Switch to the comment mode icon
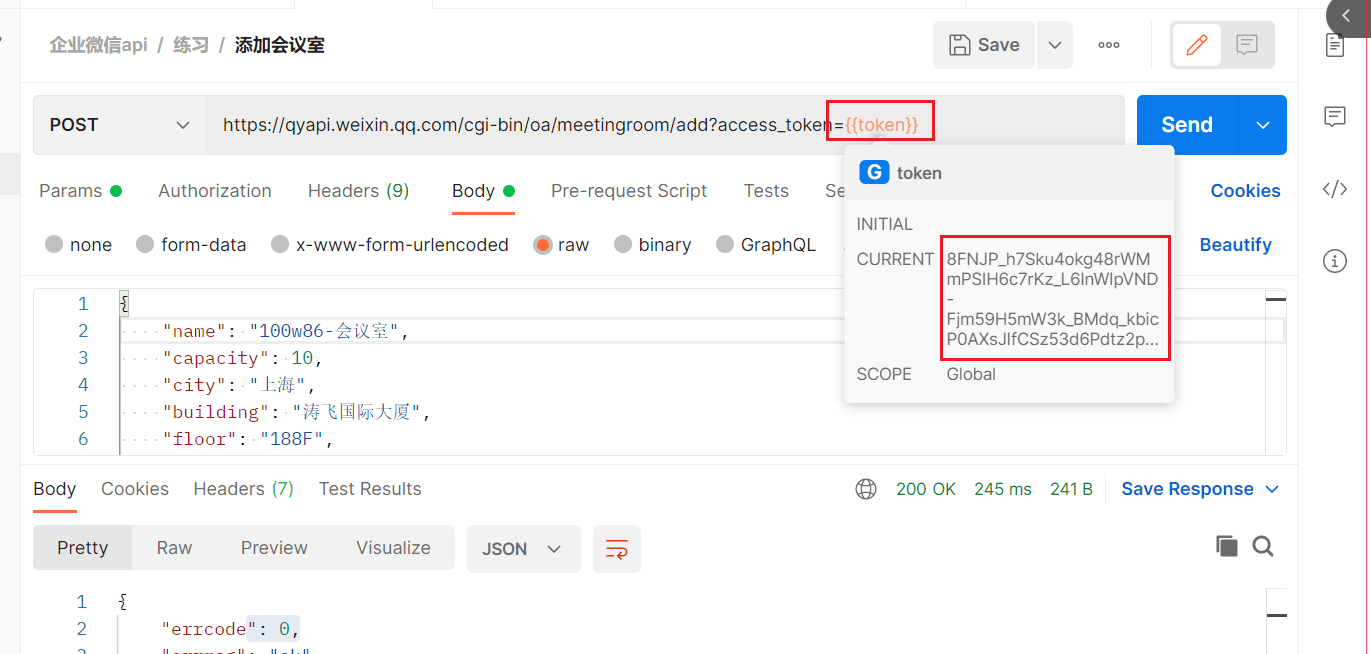 point(1246,45)
